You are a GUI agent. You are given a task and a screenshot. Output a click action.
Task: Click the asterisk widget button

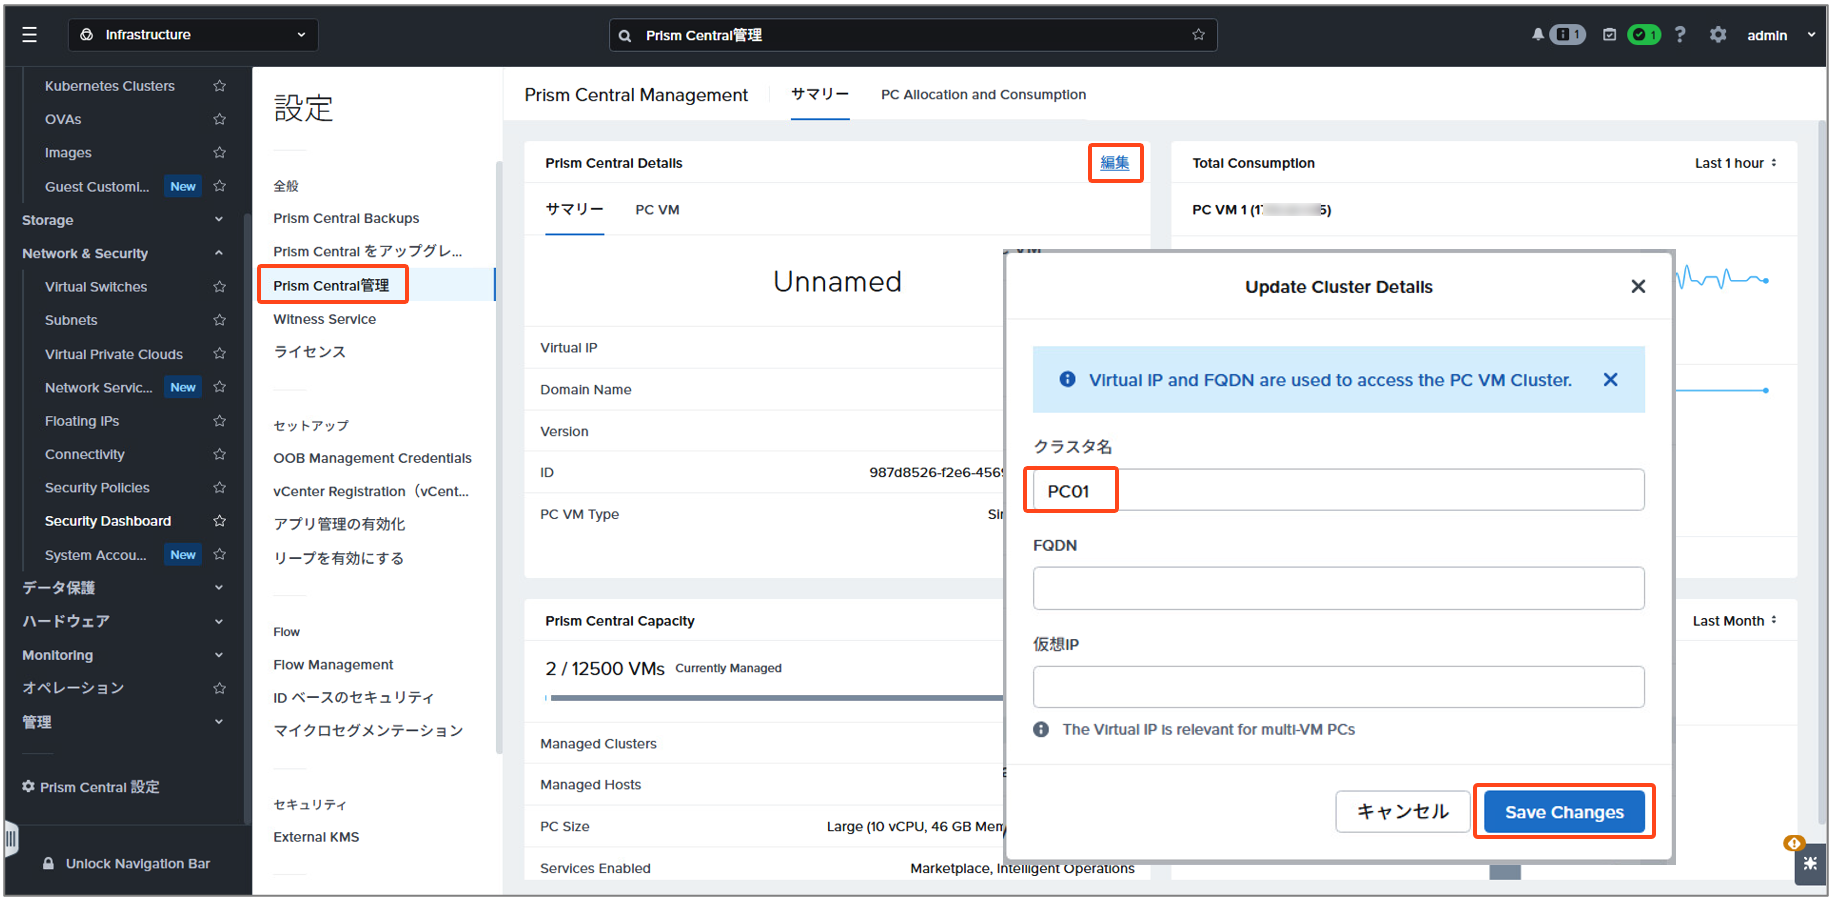(x=1810, y=864)
